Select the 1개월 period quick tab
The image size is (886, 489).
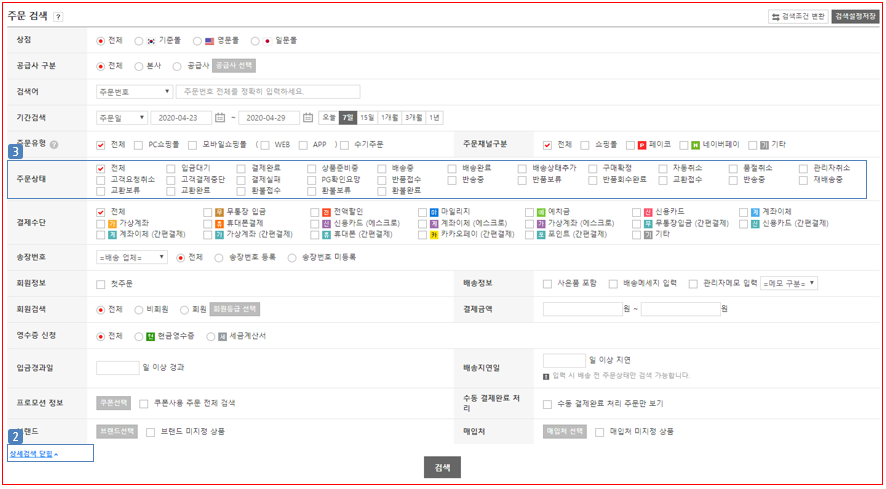389,118
